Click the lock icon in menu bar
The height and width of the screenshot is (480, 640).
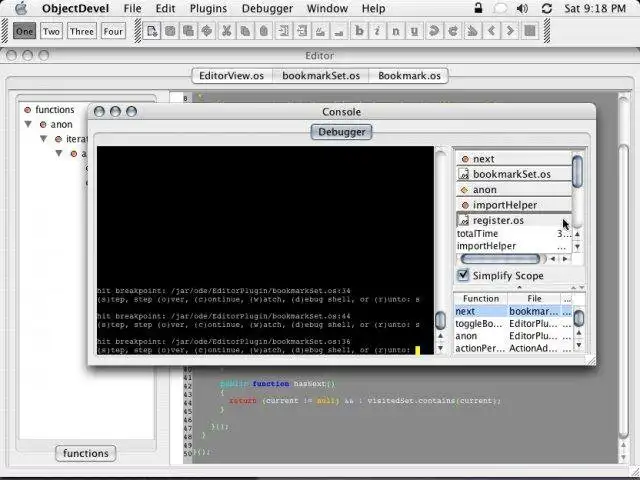[x=478, y=8]
